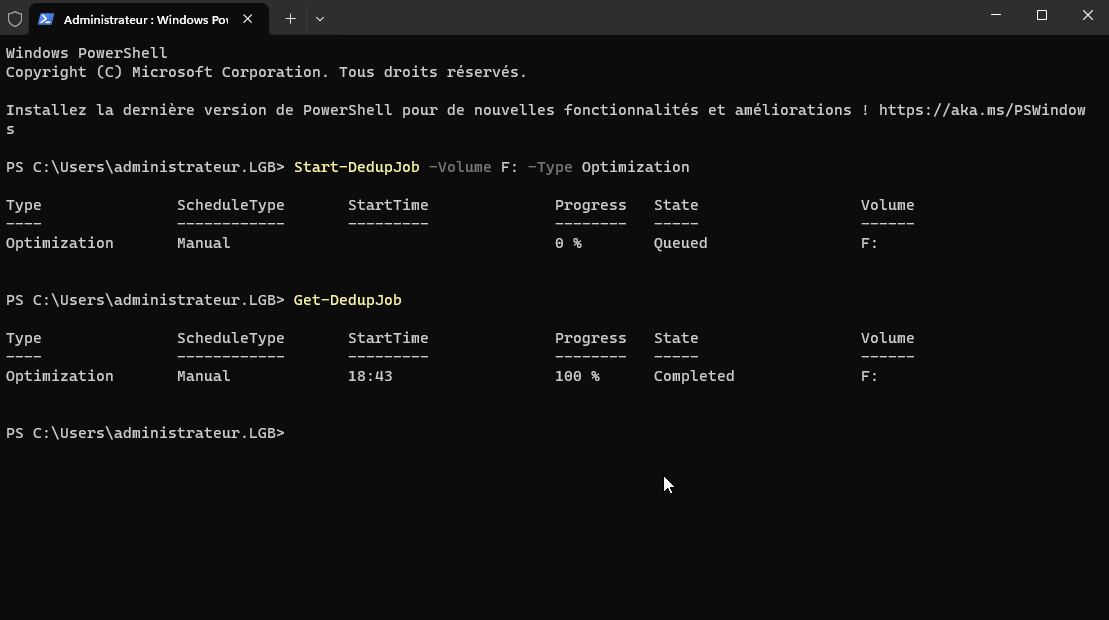The image size is (1109, 620).
Task: Close the Administrateur Windows PowerShell tab
Action: pyautogui.click(x=248, y=19)
